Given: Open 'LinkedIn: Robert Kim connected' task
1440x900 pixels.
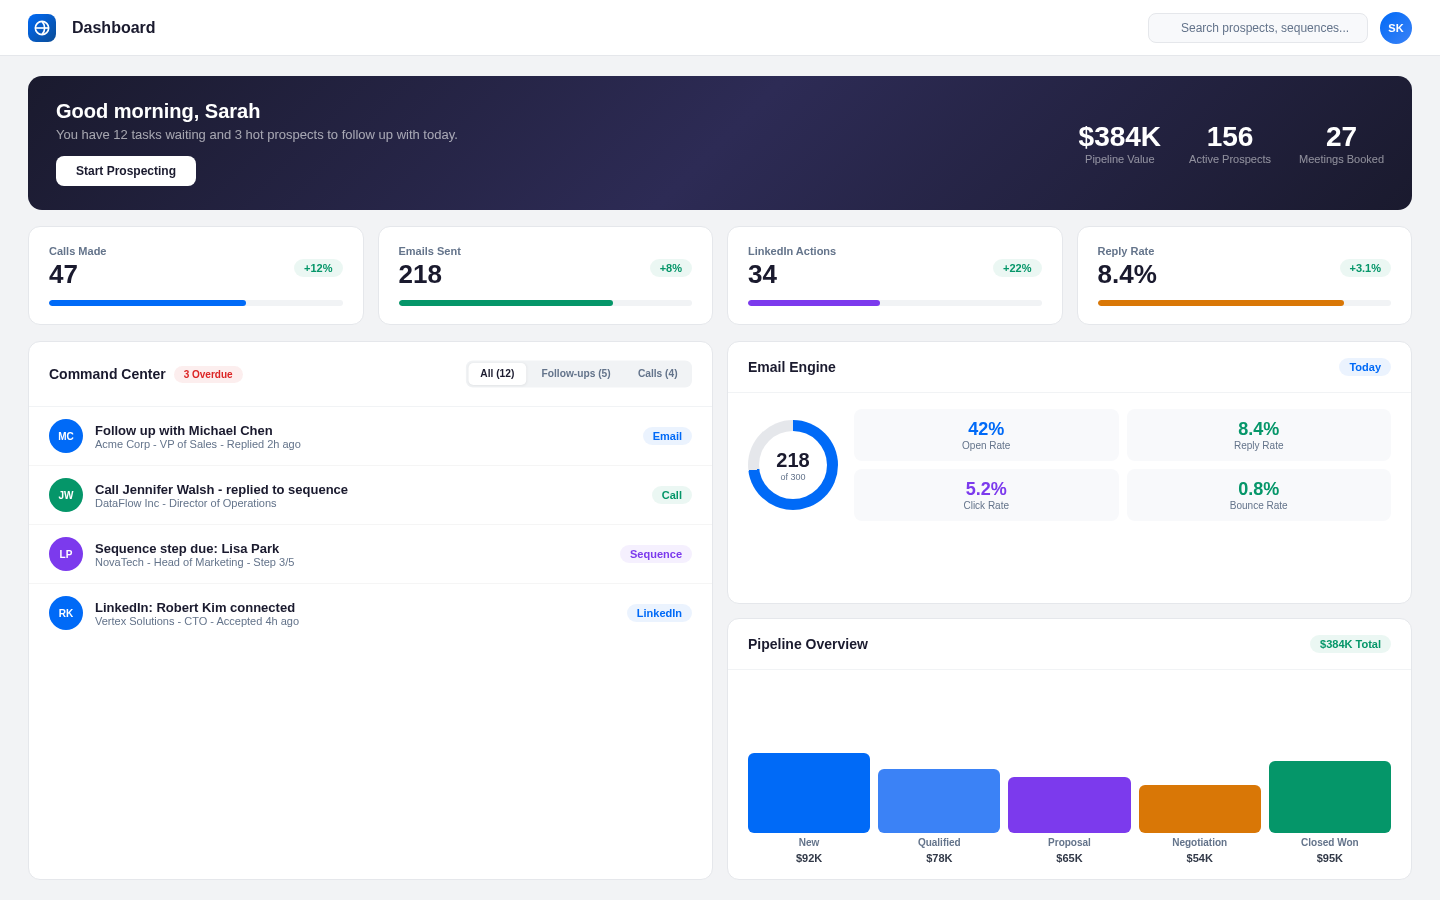Looking at the screenshot, I should (370, 613).
